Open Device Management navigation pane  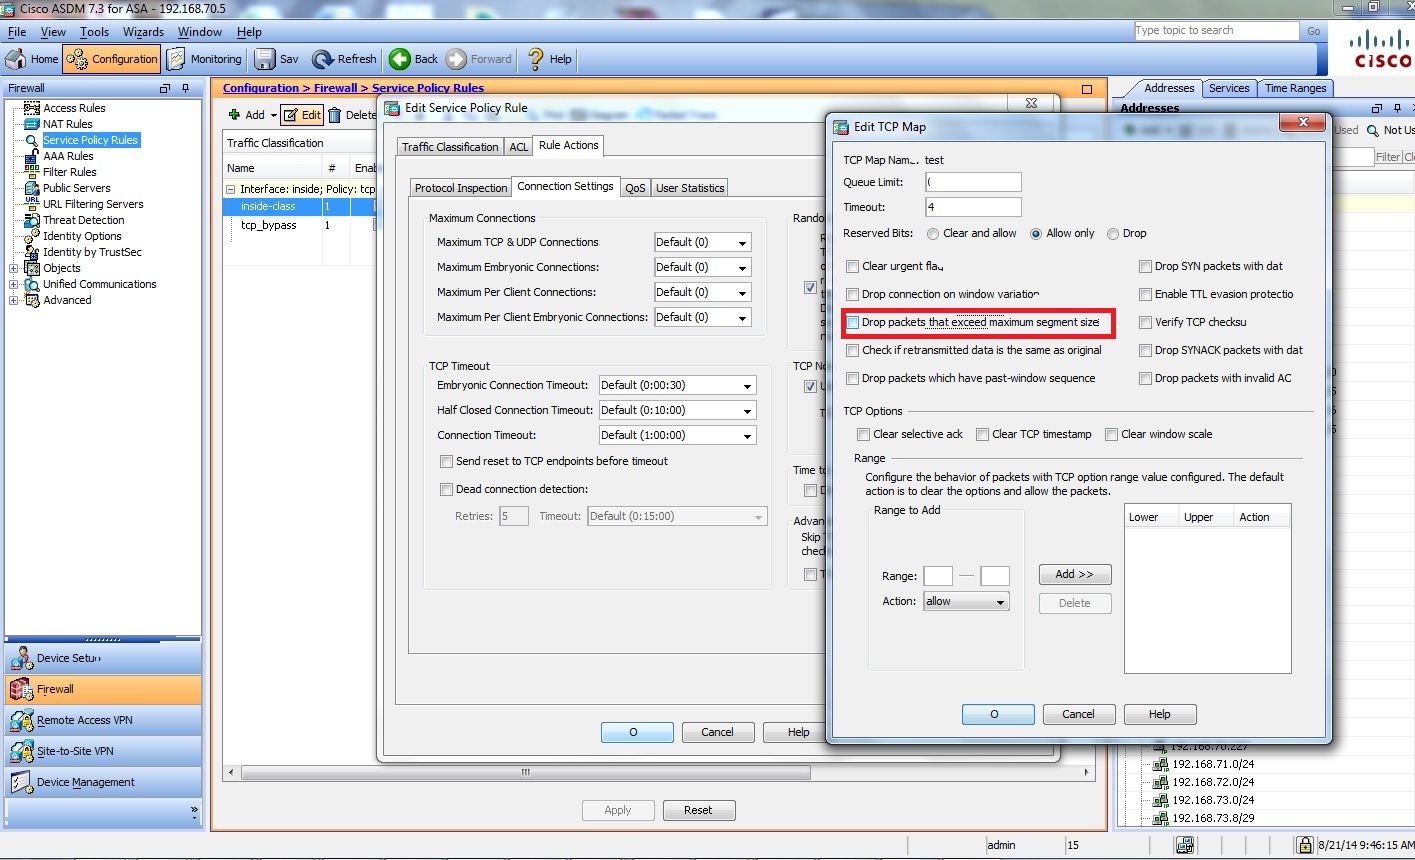tap(103, 782)
